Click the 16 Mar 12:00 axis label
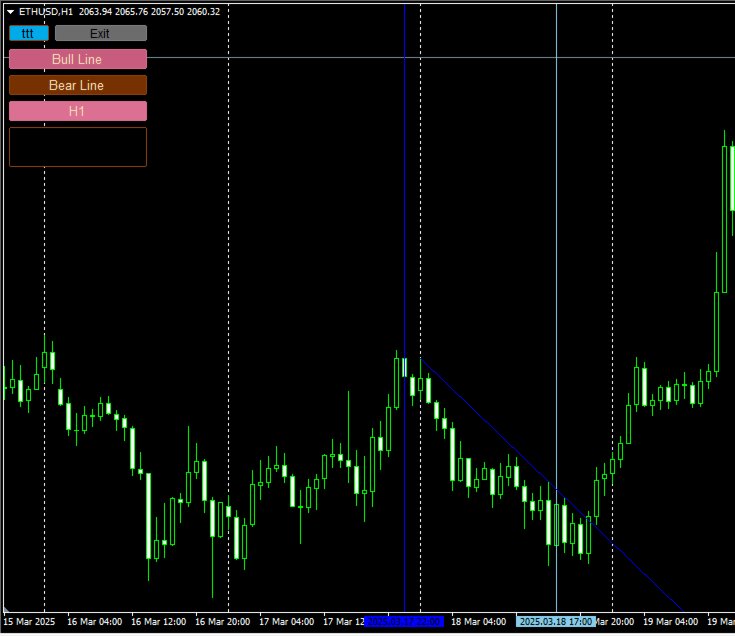735x636 pixels. [158, 621]
